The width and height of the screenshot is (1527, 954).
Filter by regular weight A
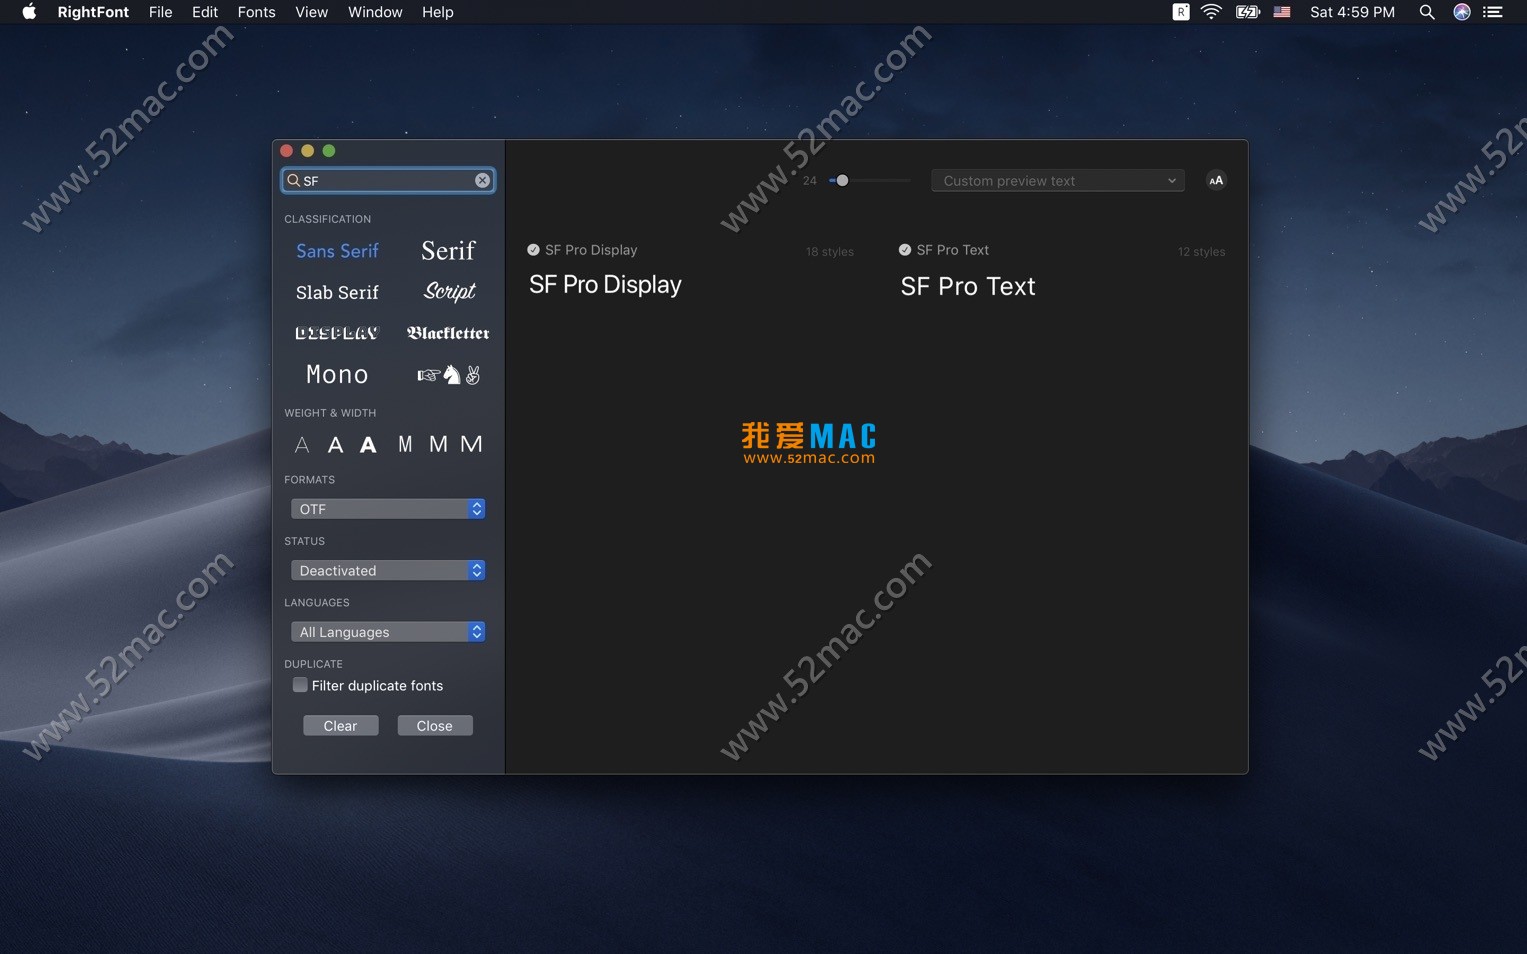pos(335,445)
